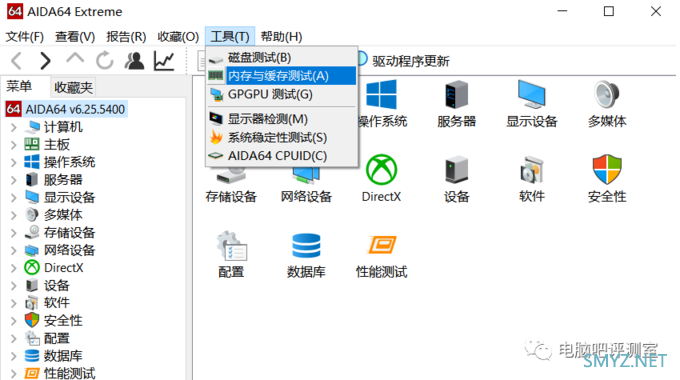
Task: Open the 收藏(O) menu
Action: [x=178, y=37]
